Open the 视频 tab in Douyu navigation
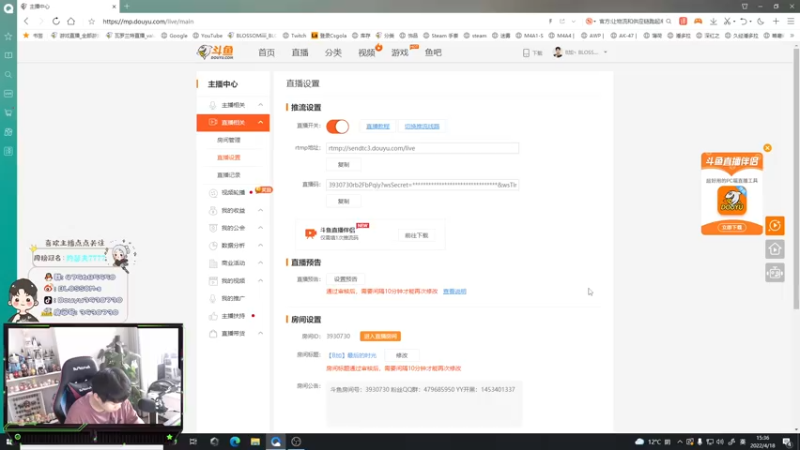The width and height of the screenshot is (800, 450). [x=366, y=53]
